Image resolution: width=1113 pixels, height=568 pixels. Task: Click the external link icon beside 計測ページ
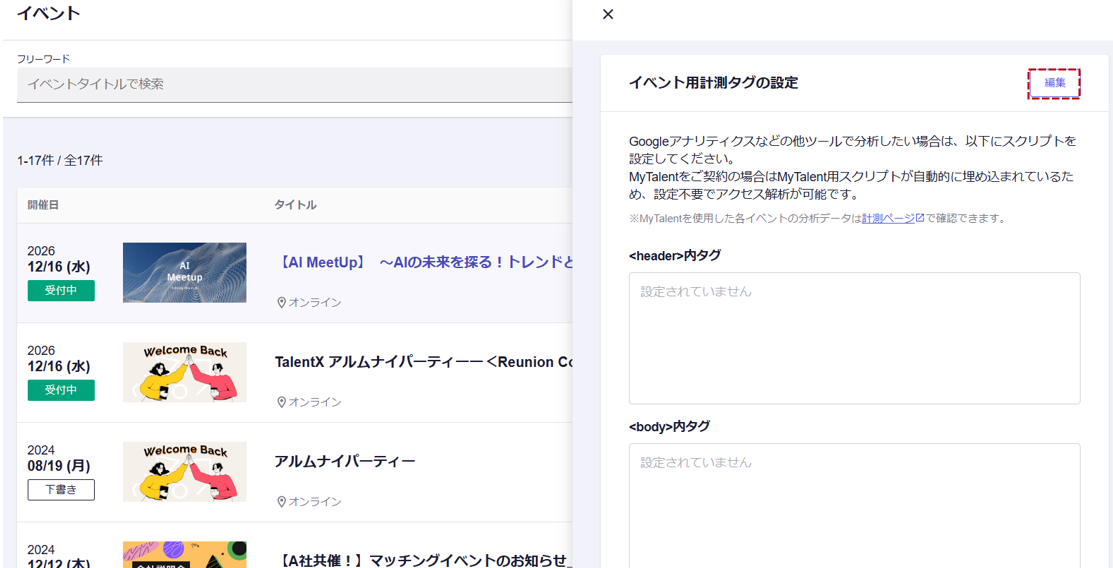click(919, 218)
